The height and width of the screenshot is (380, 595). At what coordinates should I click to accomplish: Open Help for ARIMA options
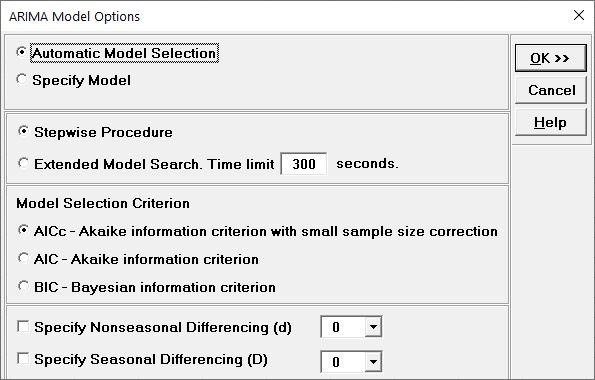(x=551, y=122)
